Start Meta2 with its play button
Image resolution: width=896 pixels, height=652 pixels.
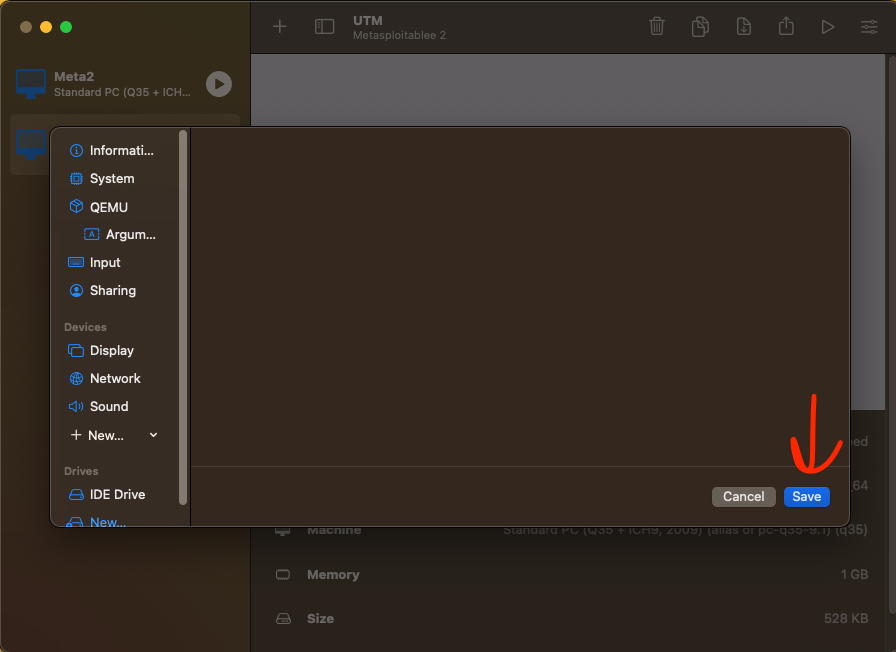point(219,84)
